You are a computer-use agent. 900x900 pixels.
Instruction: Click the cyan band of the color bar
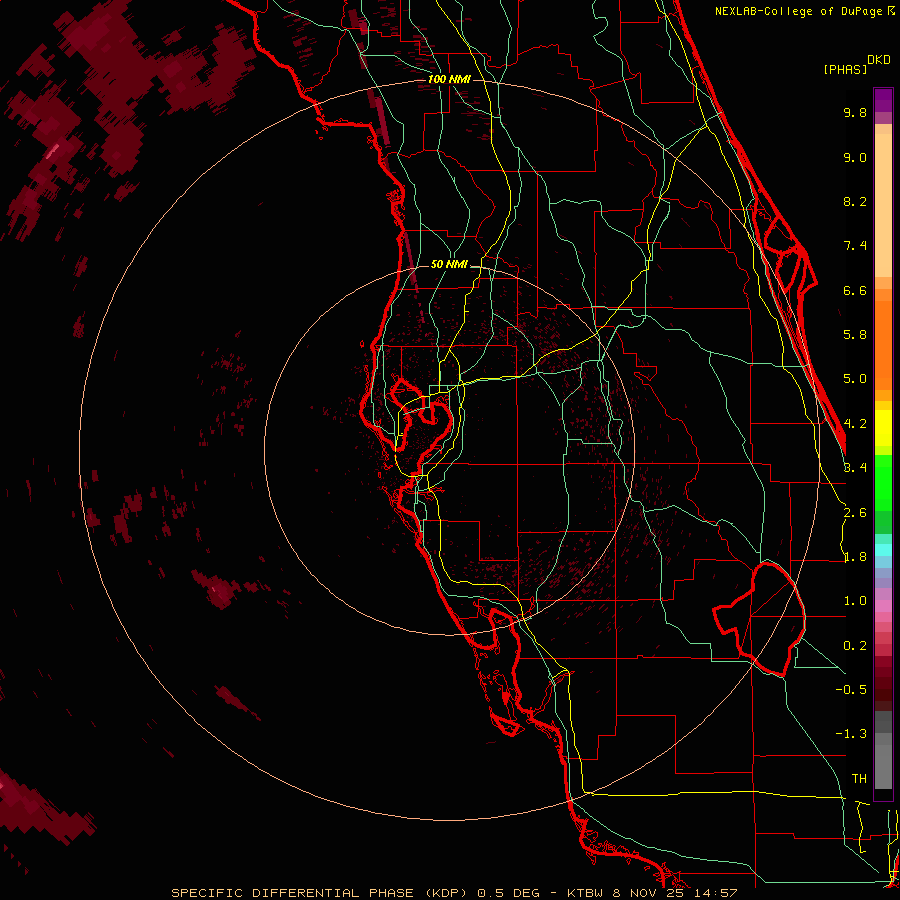[x=883, y=550]
